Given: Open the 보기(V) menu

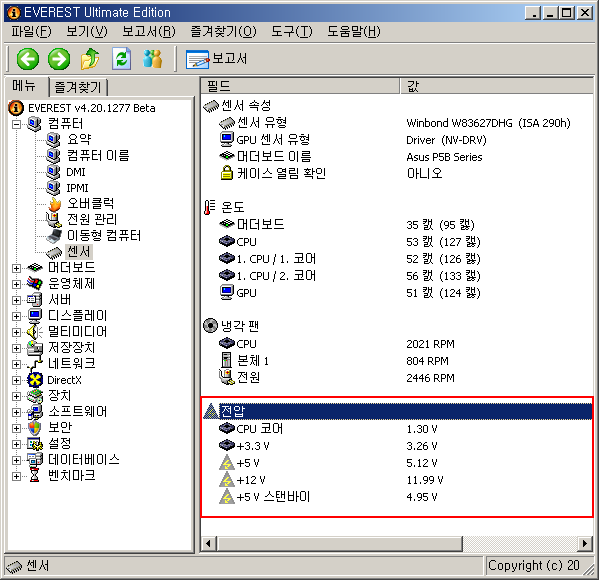Looking at the screenshot, I should pyautogui.click(x=87, y=32).
